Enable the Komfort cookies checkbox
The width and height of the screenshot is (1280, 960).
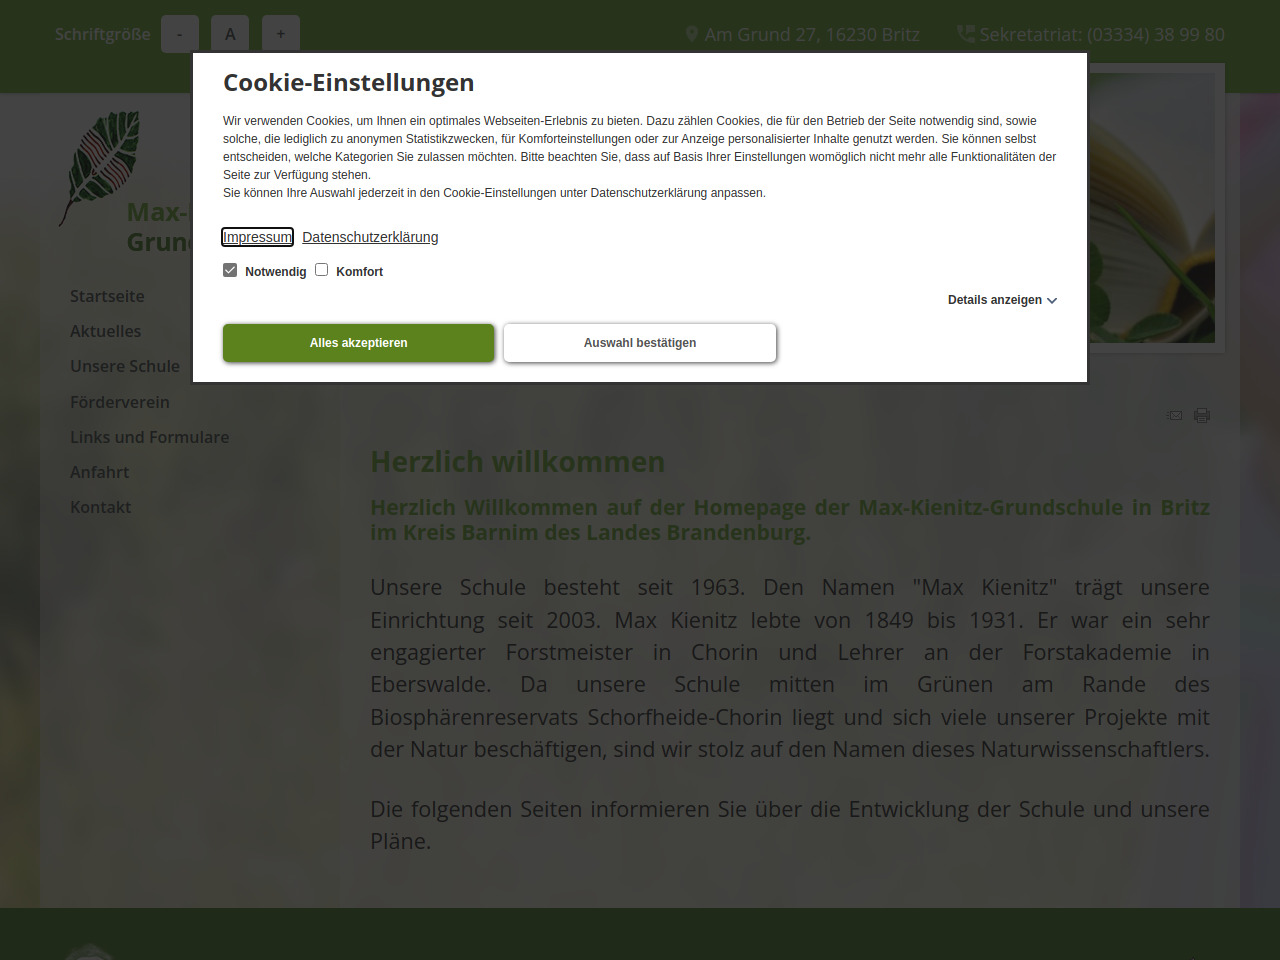pos(322,270)
